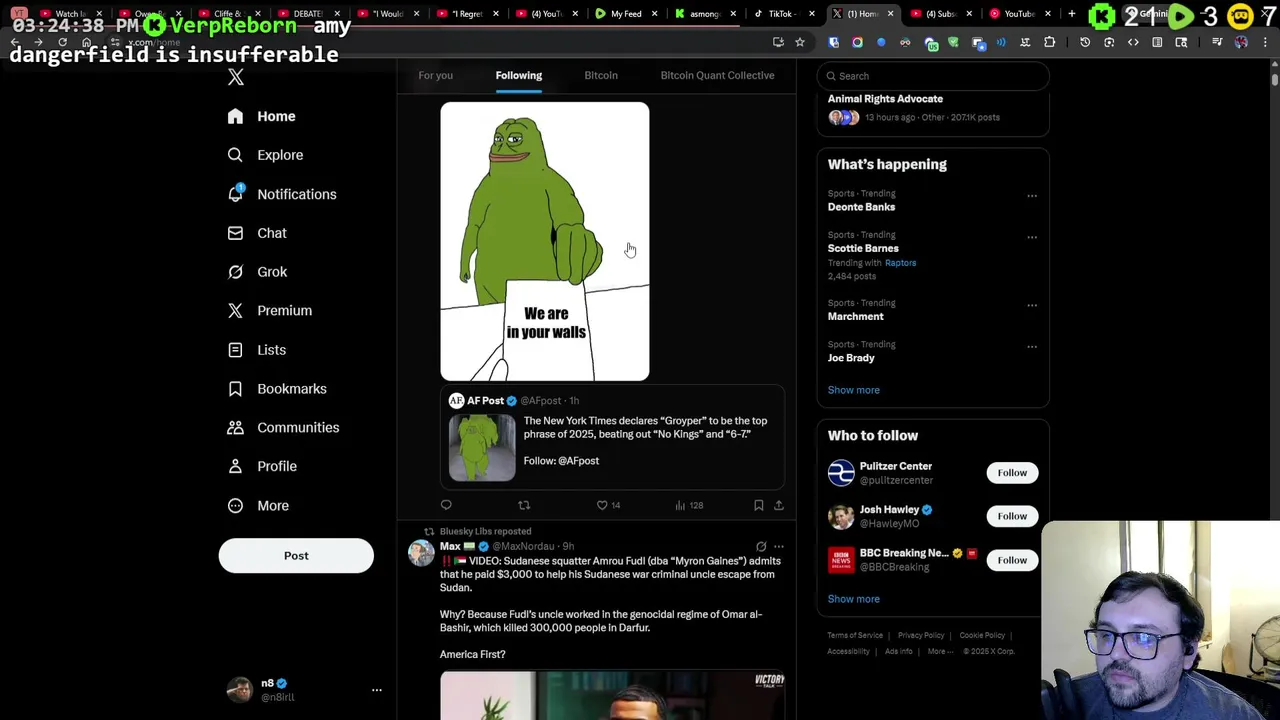Click the Grok icon on Max's post
The width and height of the screenshot is (1280, 720).
(x=761, y=547)
